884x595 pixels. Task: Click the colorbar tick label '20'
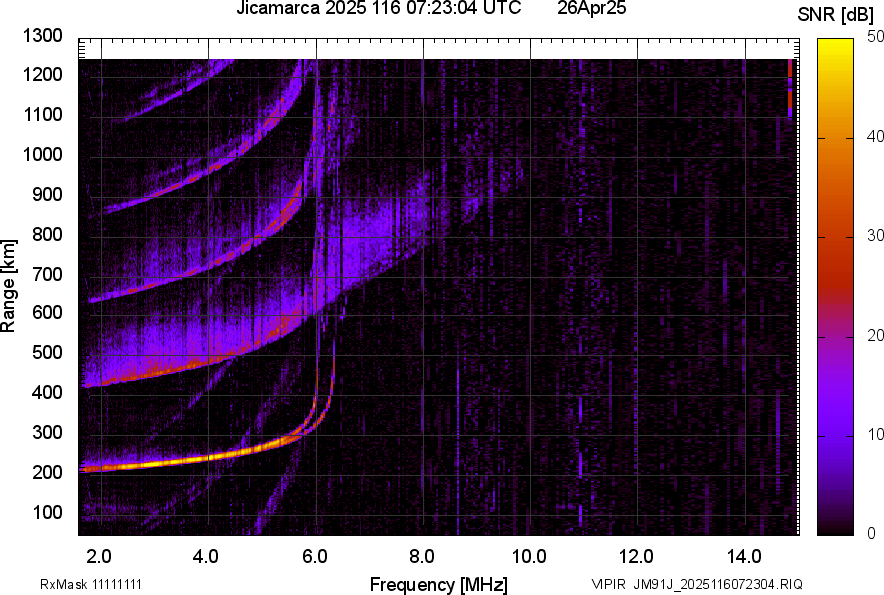click(875, 335)
